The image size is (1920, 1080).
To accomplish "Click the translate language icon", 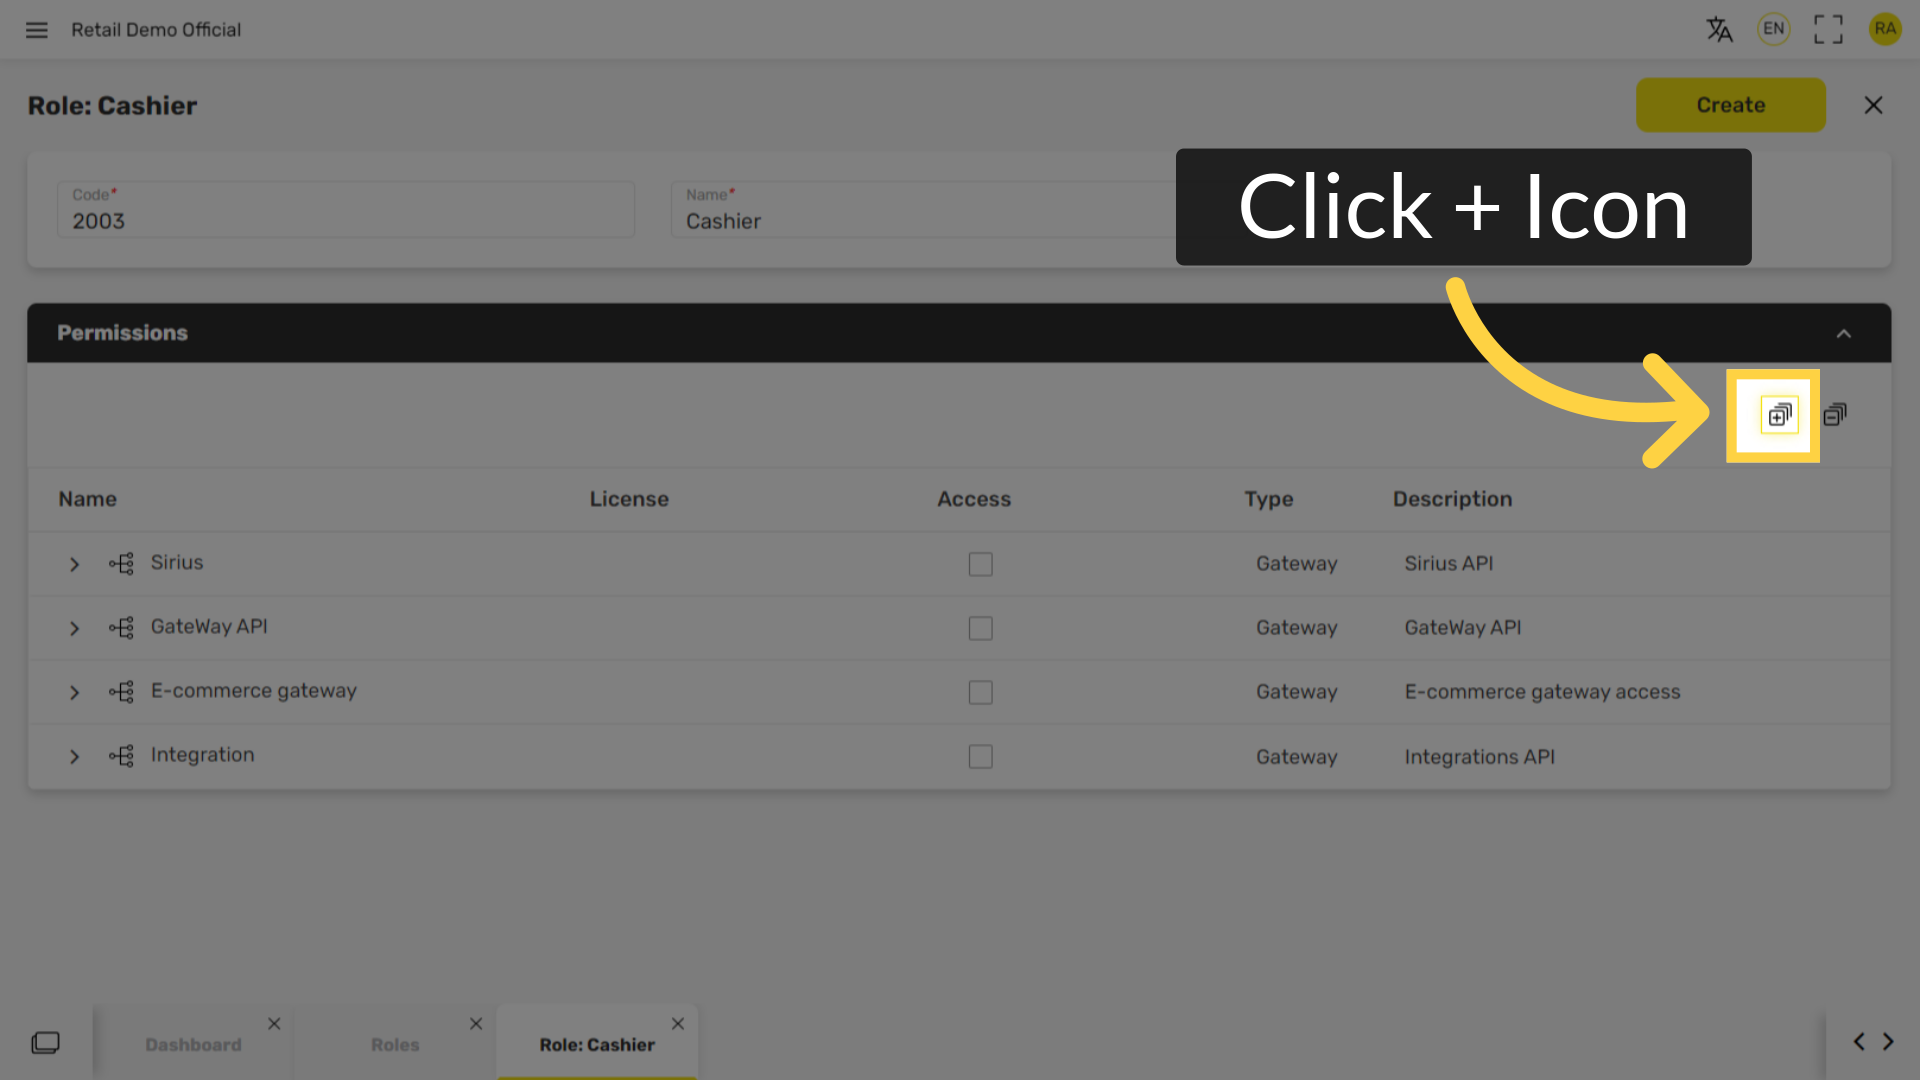I will (x=1719, y=29).
